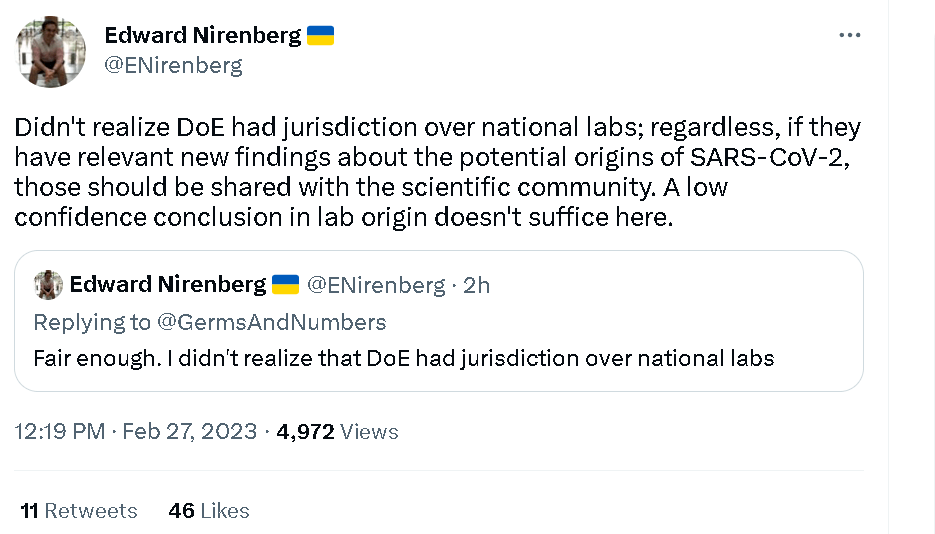Click the quoted tweet card border area
This screenshot has height=534, width=935.
pyautogui.click(x=439, y=321)
